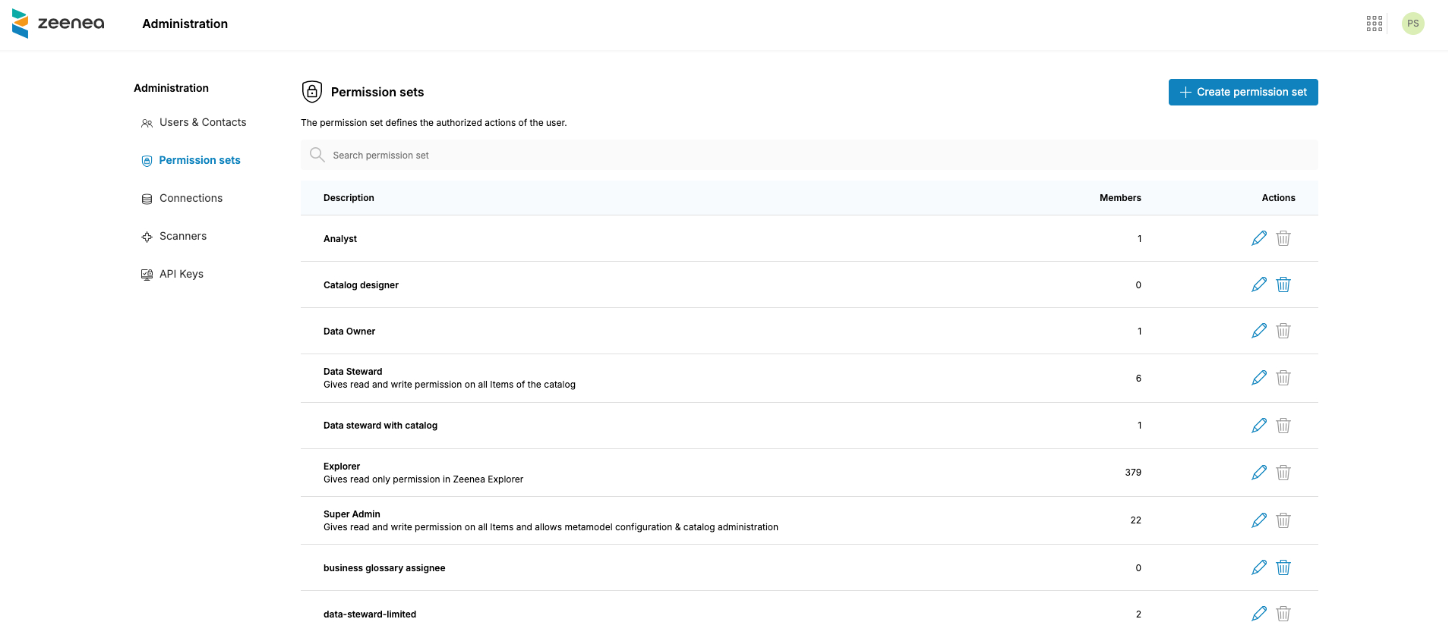Click the Zeenea logo
Image resolution: width=1448 pixels, height=636 pixels.
[x=58, y=23]
